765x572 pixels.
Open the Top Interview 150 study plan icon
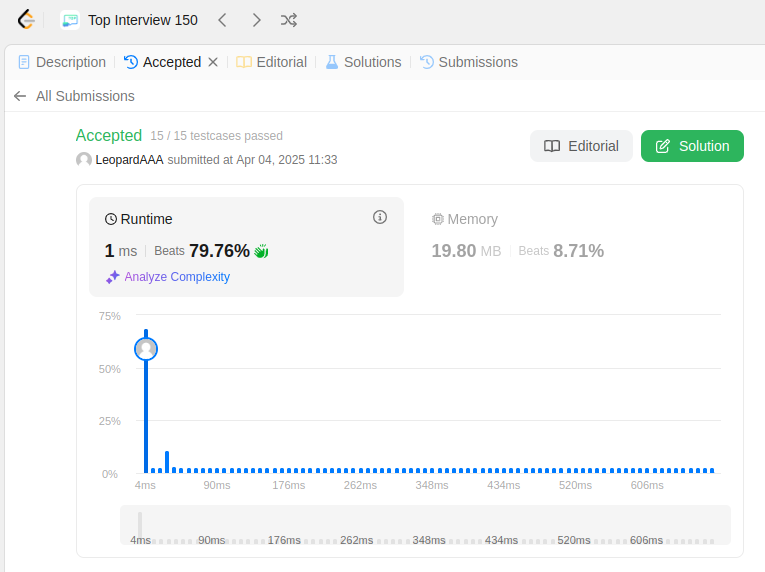pyautogui.click(x=70, y=20)
